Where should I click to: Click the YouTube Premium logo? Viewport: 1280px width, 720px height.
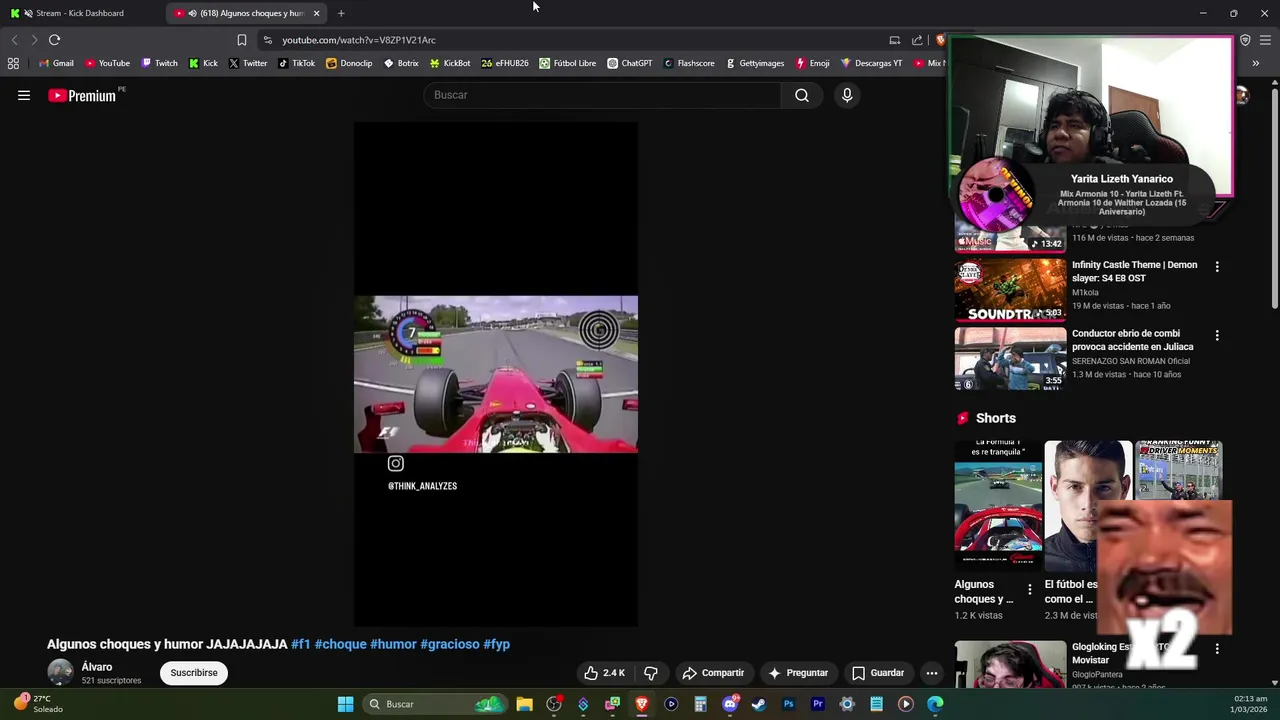coord(83,95)
